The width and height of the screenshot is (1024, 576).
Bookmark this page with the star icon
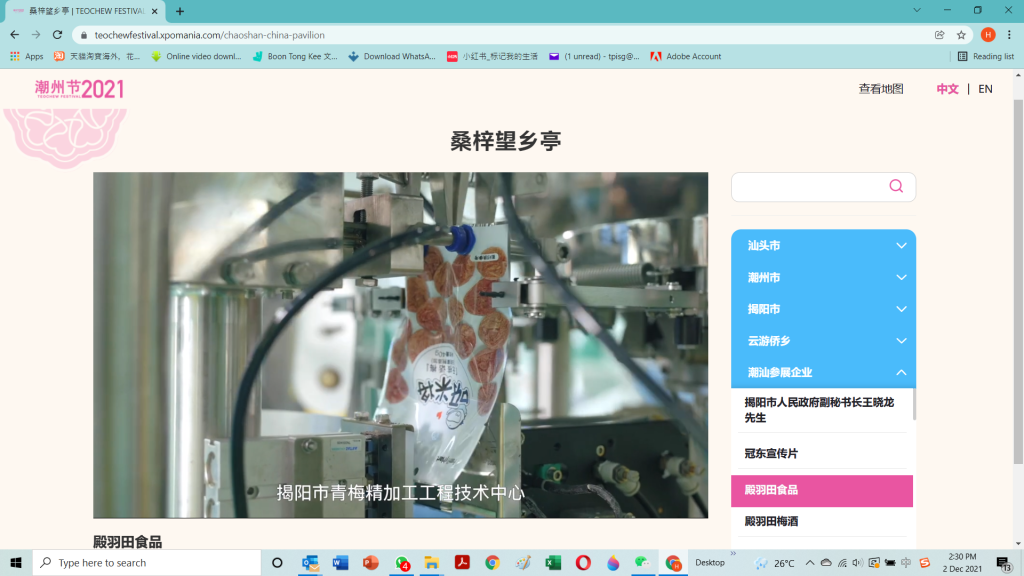click(x=961, y=35)
